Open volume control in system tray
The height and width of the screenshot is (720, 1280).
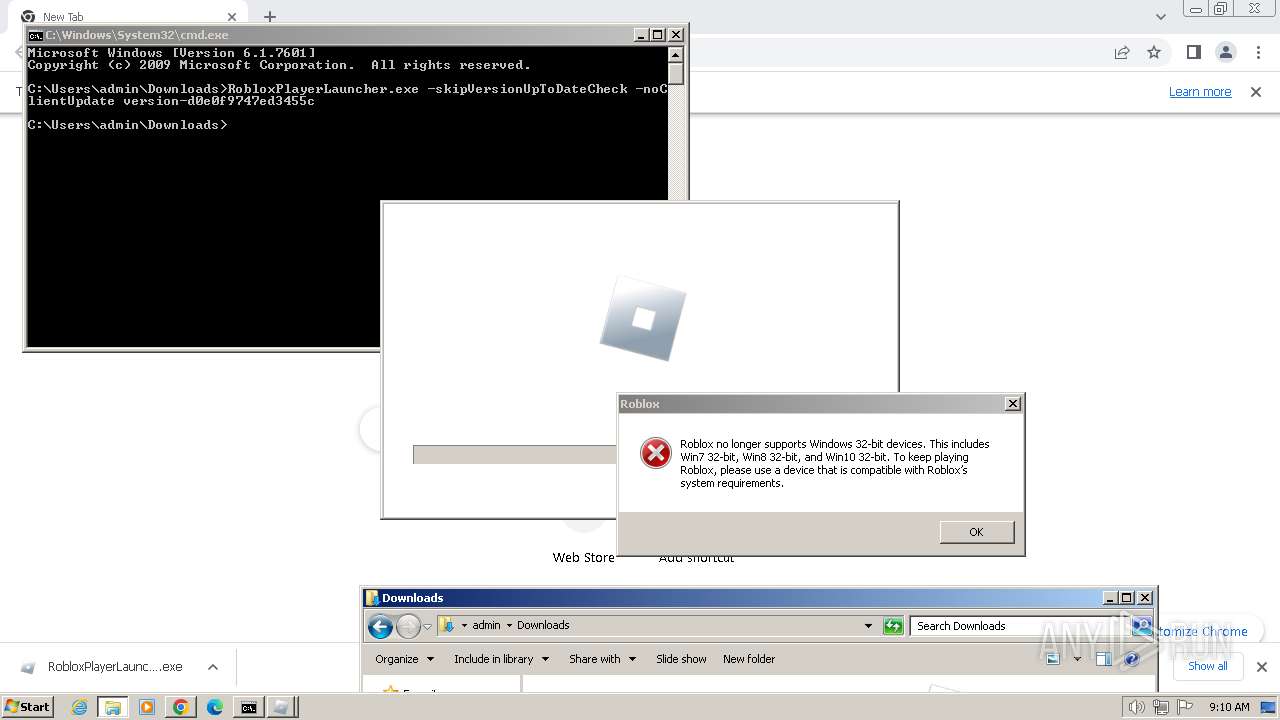1136,707
